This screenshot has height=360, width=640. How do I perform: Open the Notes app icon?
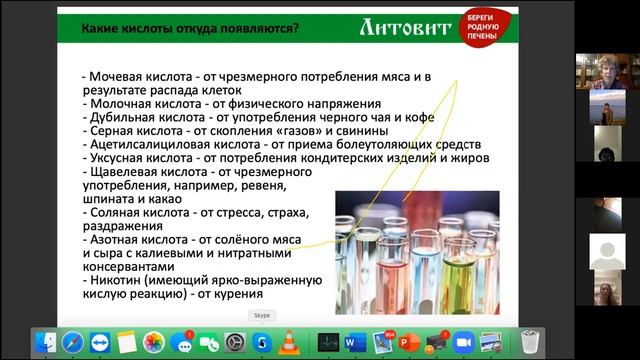[127, 342]
